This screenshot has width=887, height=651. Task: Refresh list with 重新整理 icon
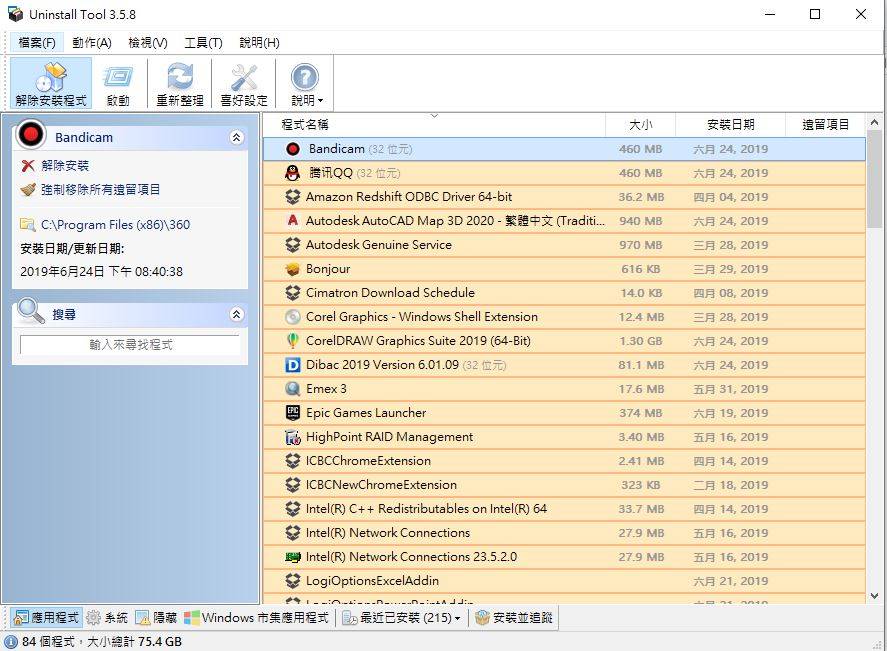tap(180, 77)
